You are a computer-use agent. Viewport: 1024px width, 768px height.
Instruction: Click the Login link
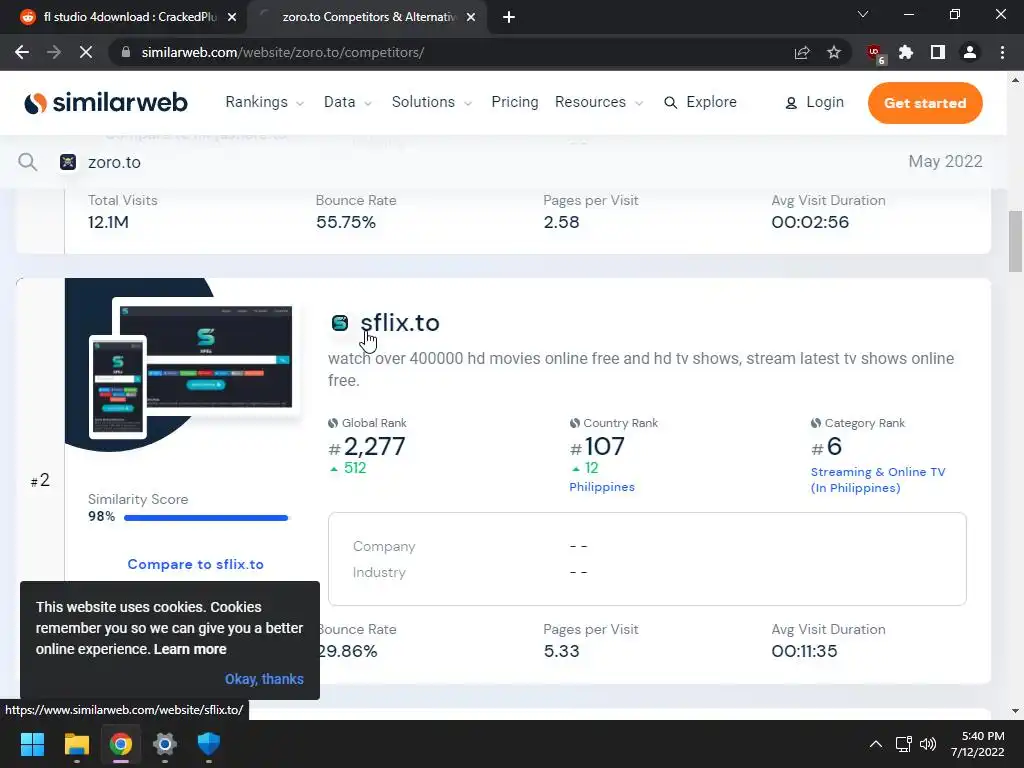point(825,102)
